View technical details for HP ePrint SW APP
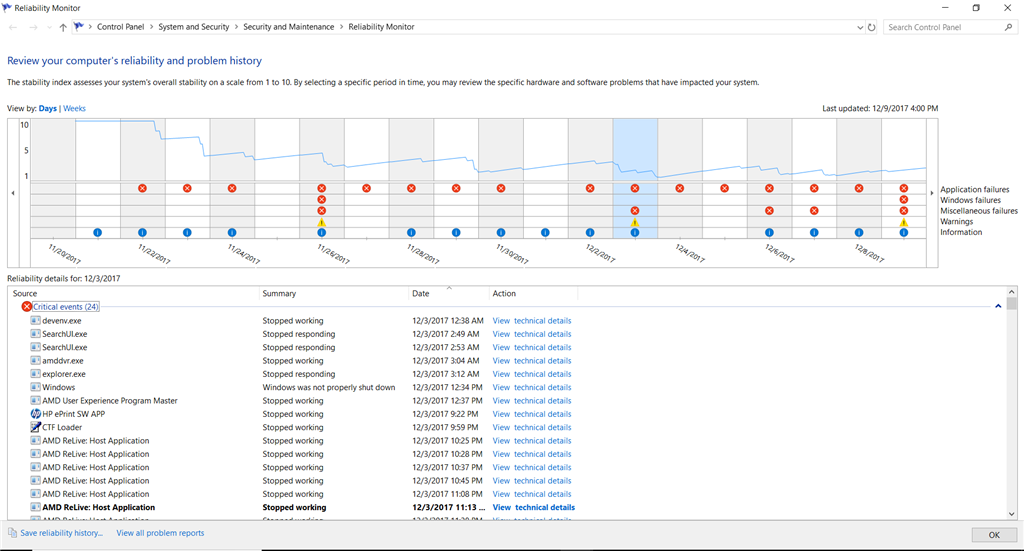 (x=532, y=414)
